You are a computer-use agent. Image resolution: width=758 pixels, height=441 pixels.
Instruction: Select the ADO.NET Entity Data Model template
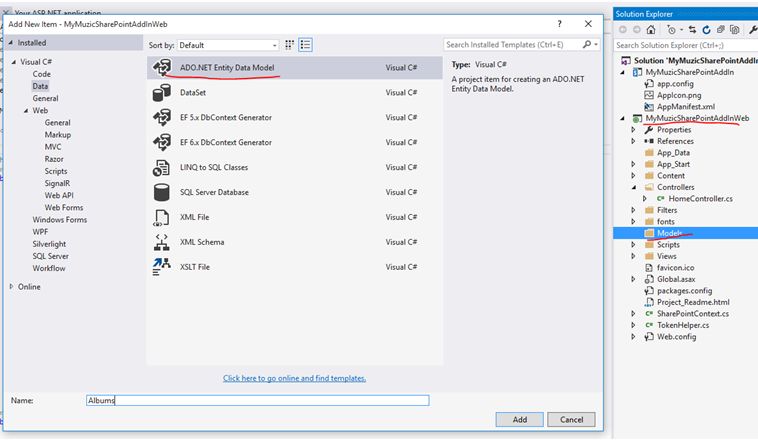coord(294,68)
